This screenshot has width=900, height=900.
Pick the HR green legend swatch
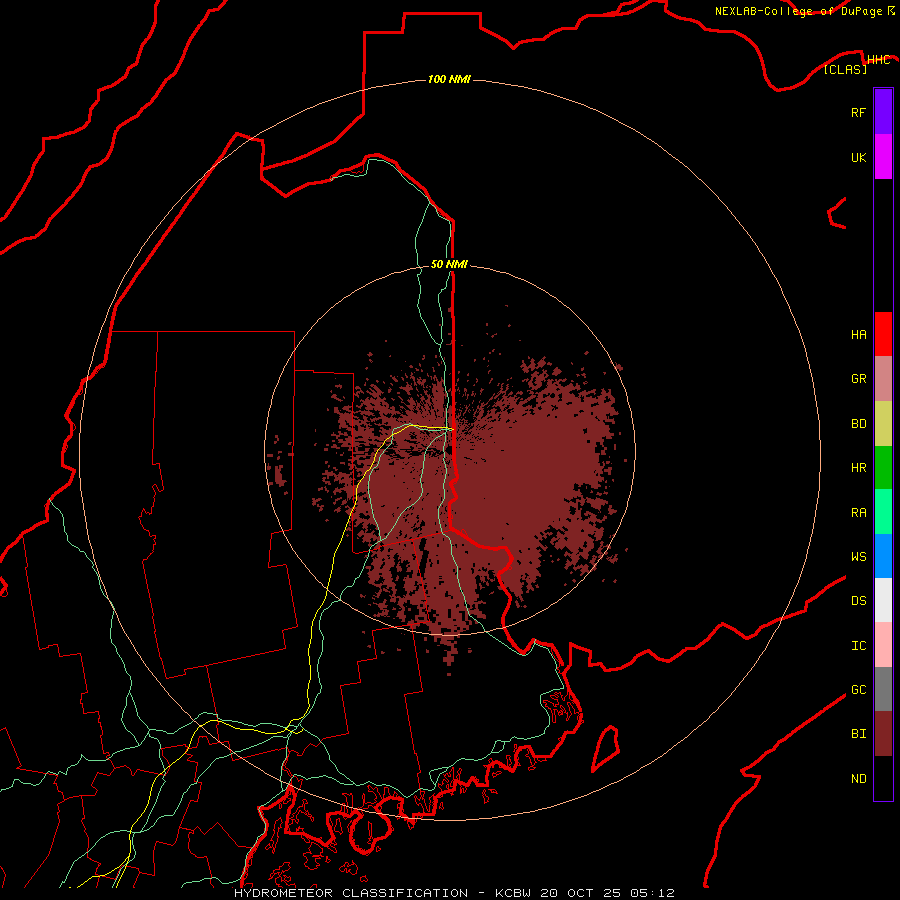pyautogui.click(x=883, y=468)
